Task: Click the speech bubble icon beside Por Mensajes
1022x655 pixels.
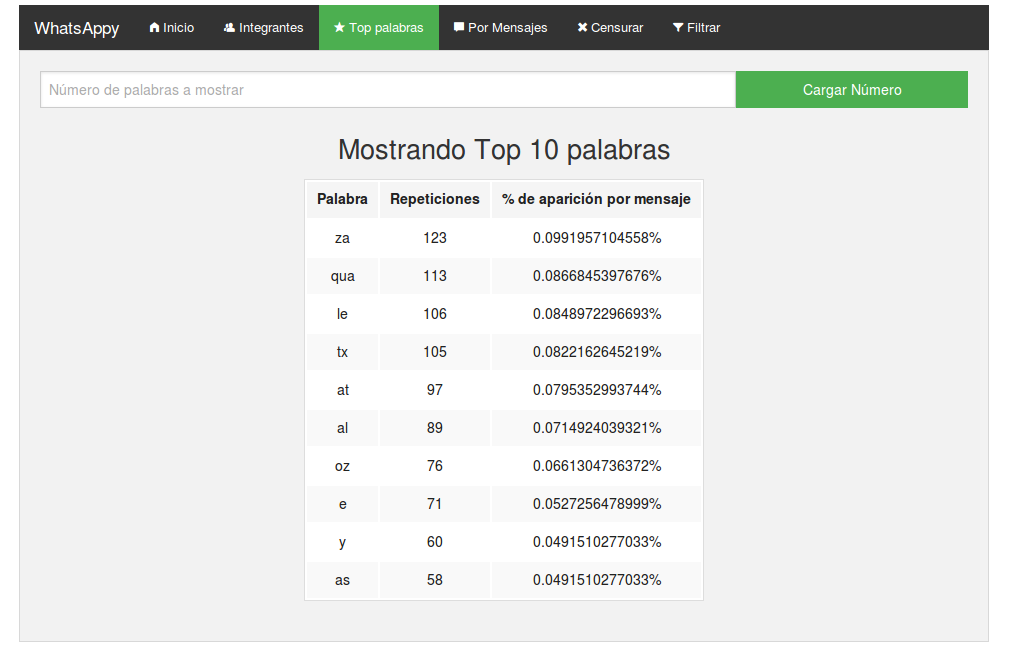Action: 459,28
